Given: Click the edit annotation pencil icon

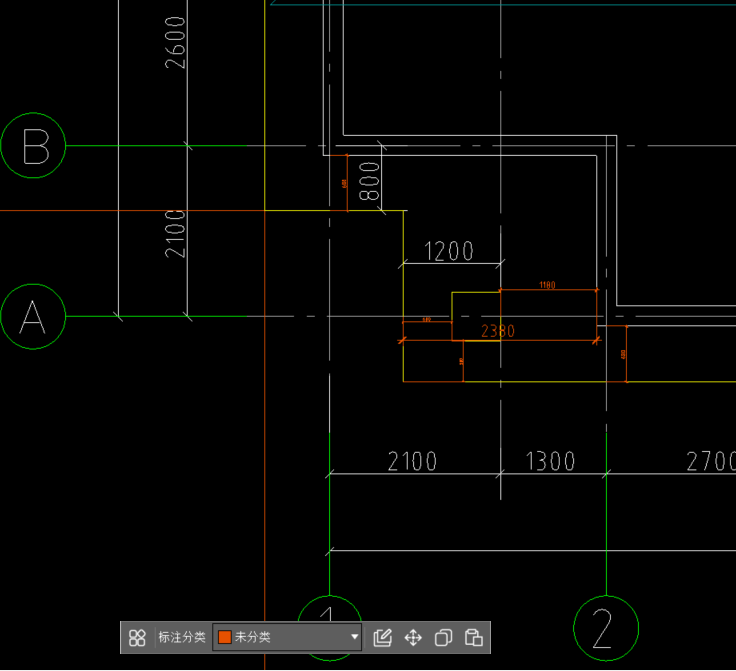Looking at the screenshot, I should click(x=383, y=638).
